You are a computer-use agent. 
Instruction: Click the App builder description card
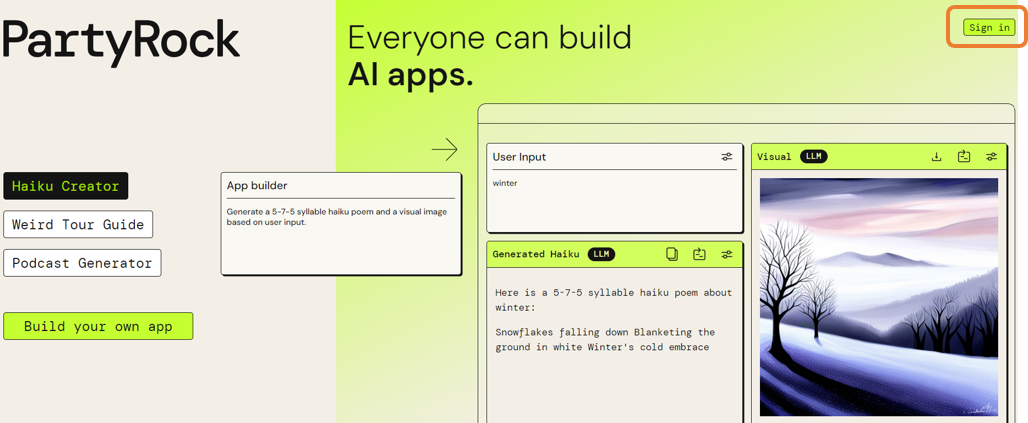(x=341, y=224)
